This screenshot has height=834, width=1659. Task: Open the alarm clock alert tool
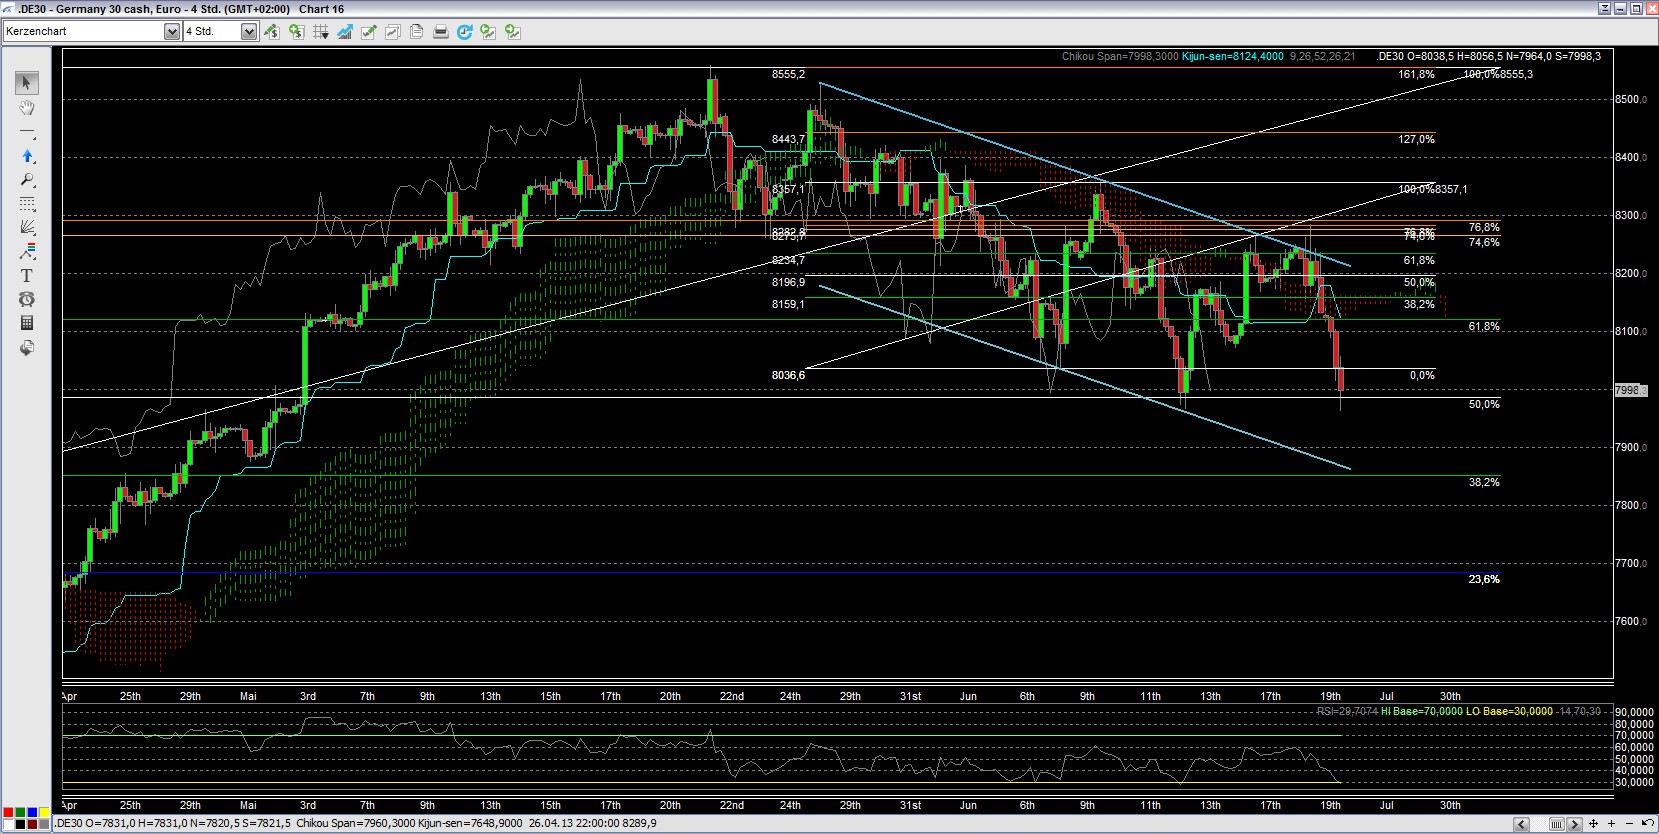coord(27,300)
